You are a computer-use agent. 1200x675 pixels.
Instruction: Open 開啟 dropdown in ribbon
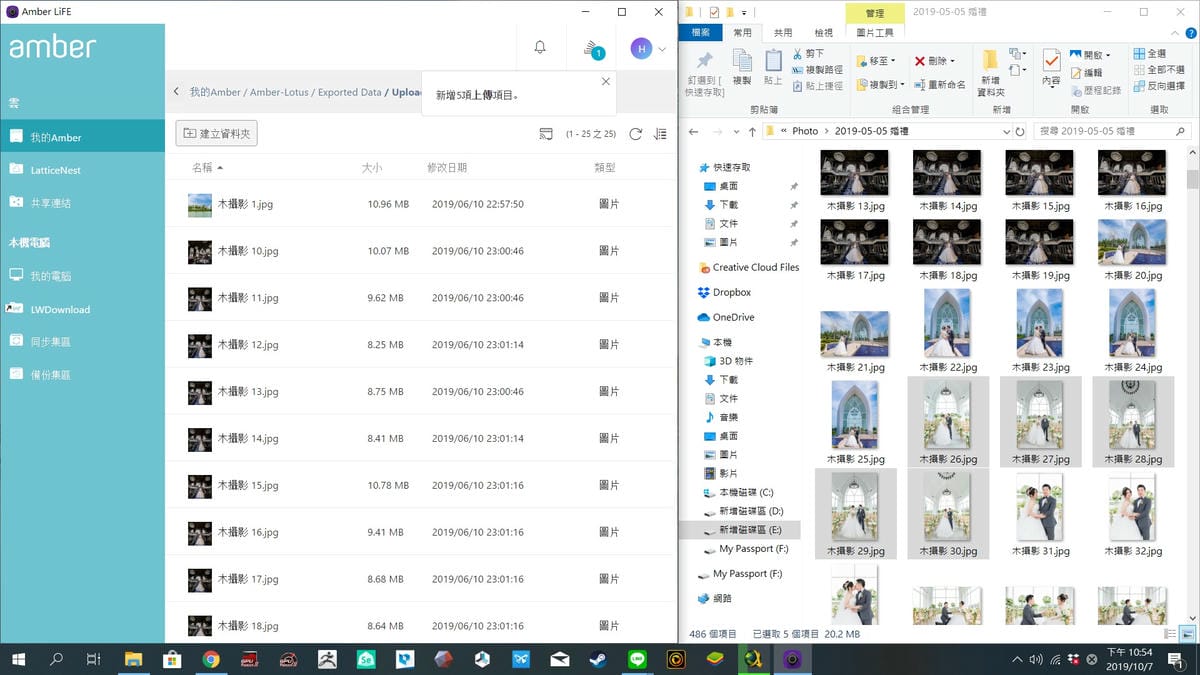[1092, 55]
